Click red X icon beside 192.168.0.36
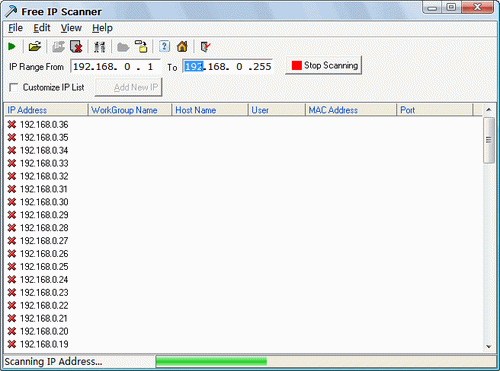Viewport: 500px width, 371px height. [x=12, y=124]
